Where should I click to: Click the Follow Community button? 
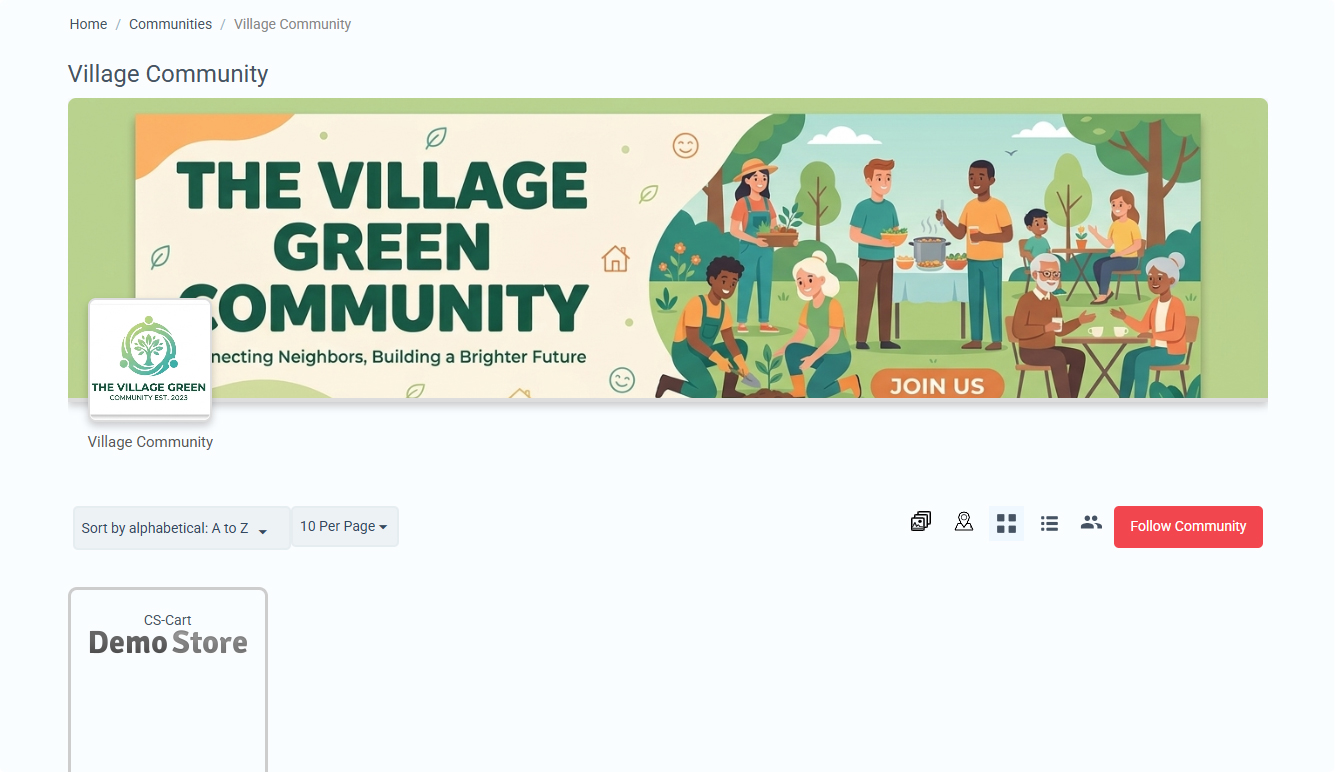(x=1188, y=527)
